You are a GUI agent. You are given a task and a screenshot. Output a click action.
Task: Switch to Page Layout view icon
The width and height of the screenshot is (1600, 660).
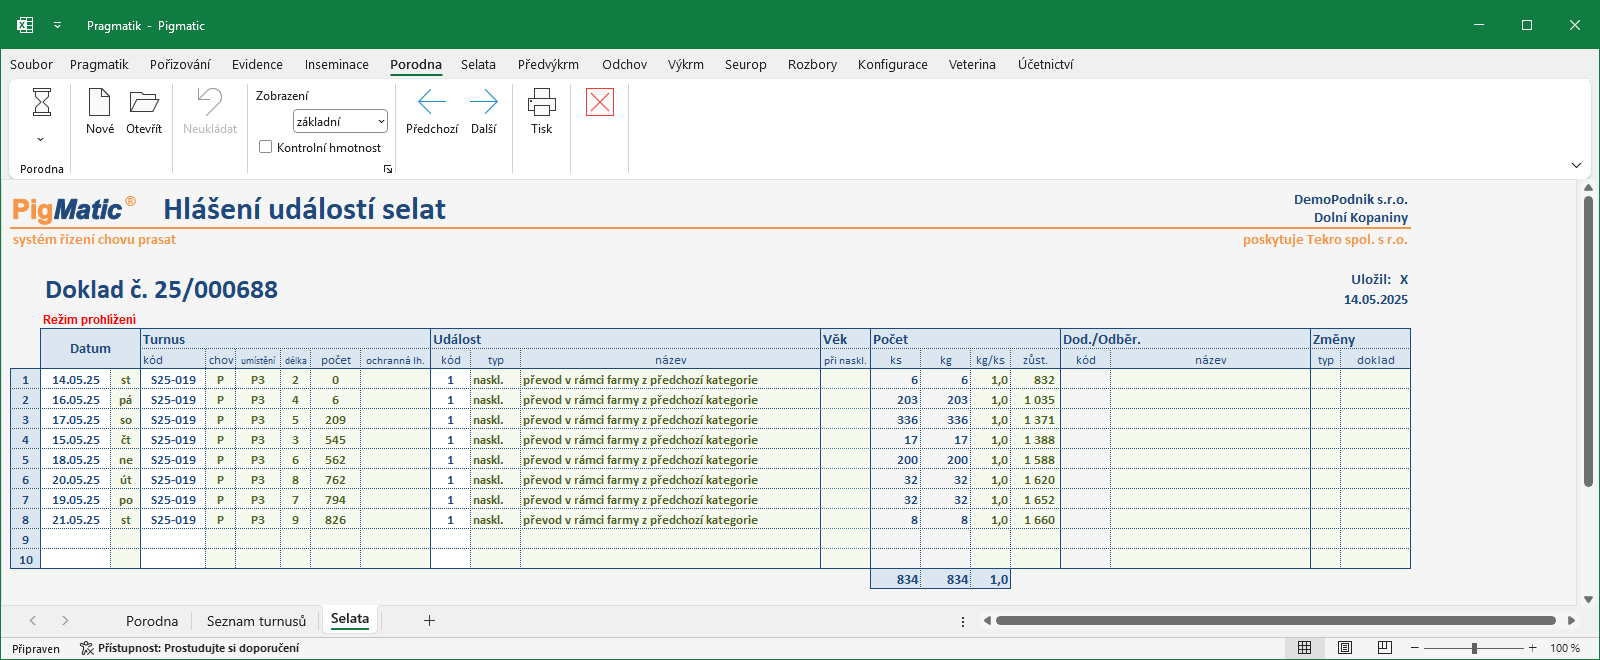tap(1345, 648)
